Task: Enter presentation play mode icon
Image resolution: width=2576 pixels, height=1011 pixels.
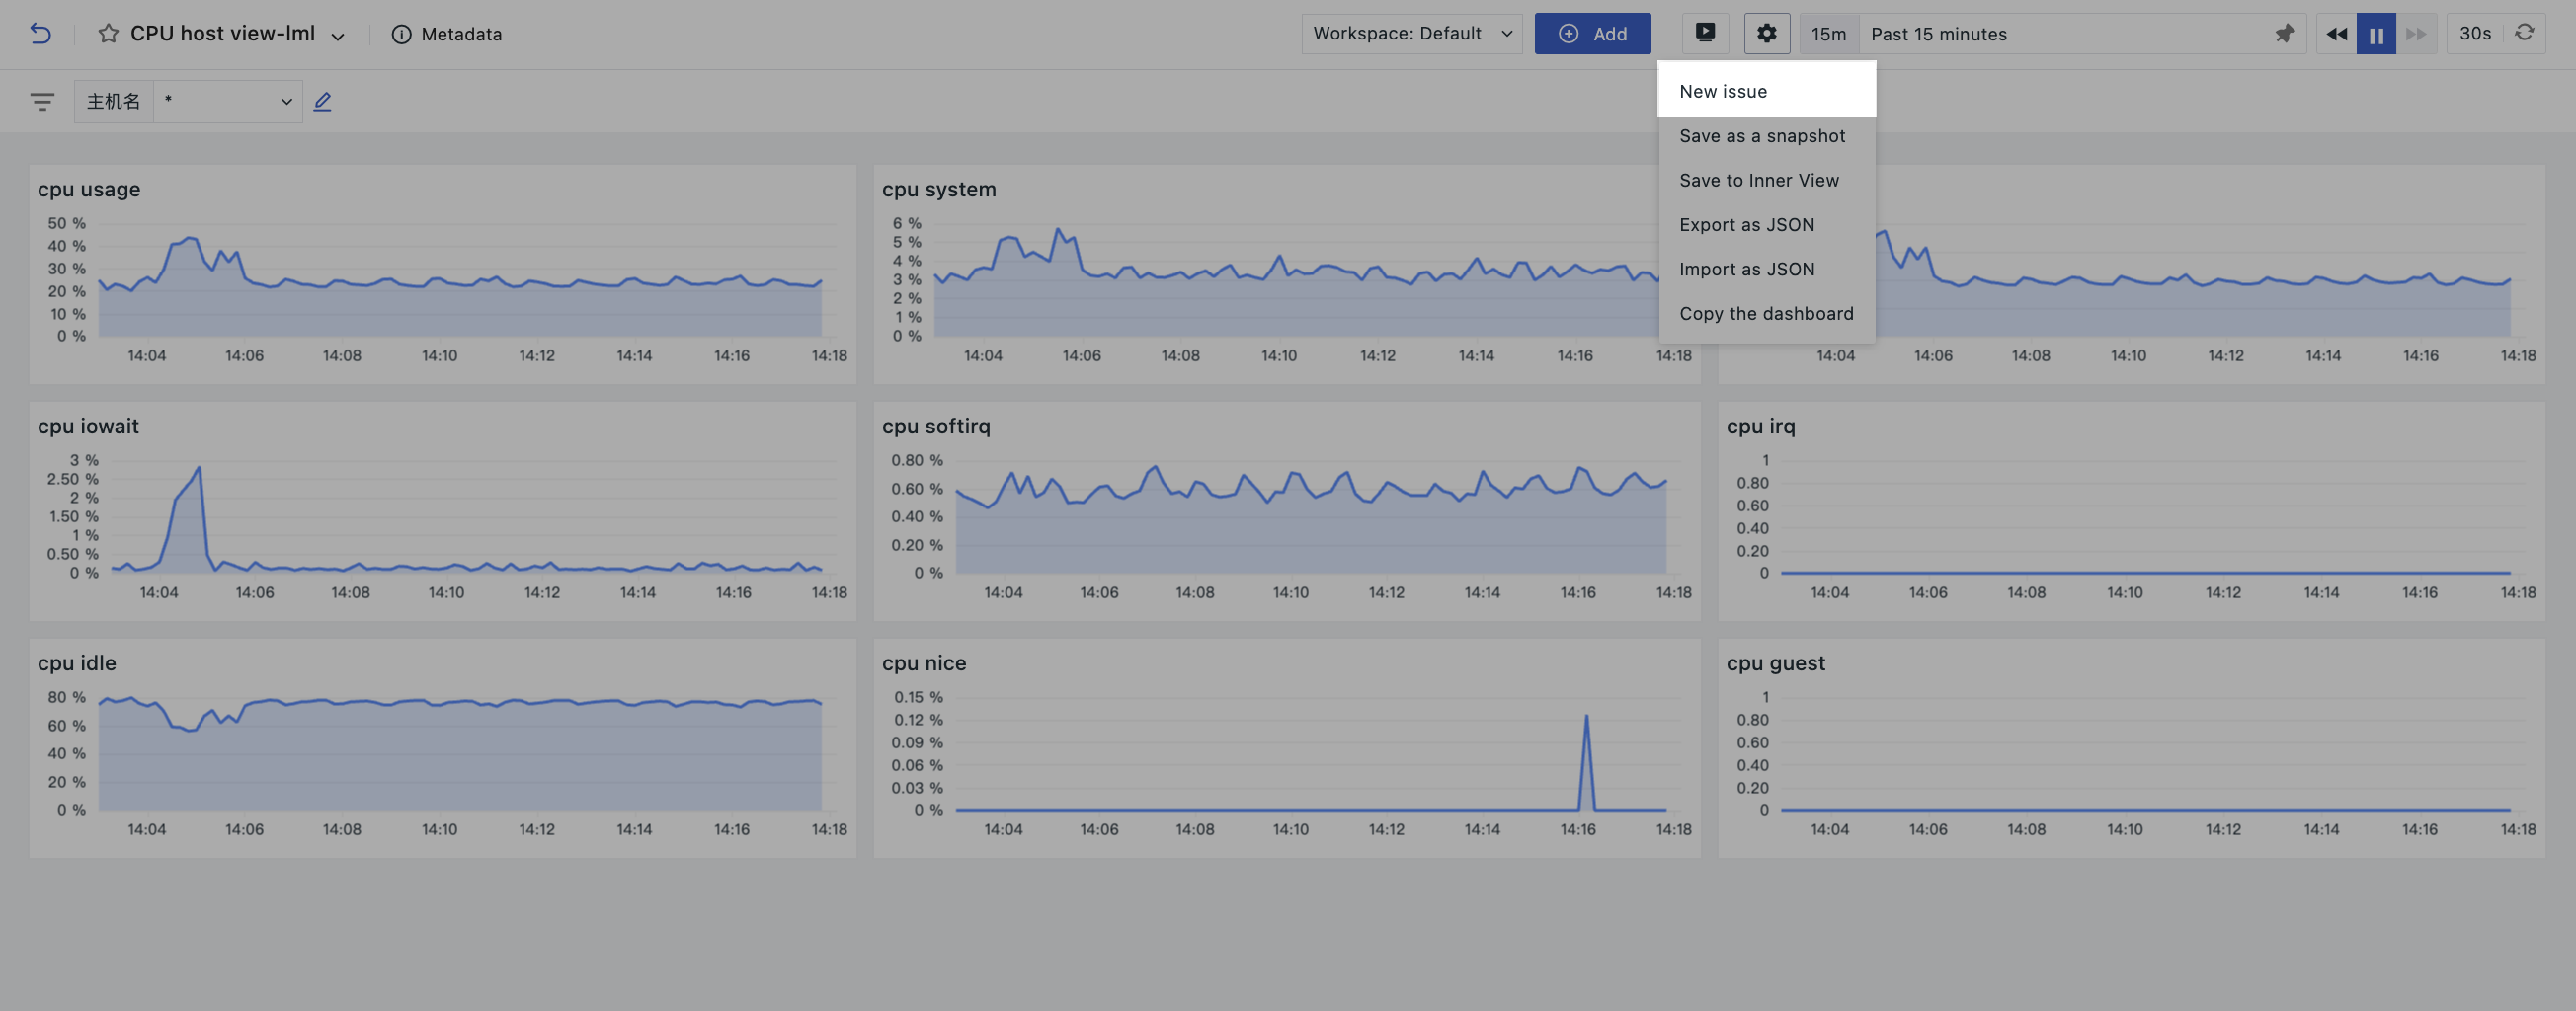Action: (1705, 34)
